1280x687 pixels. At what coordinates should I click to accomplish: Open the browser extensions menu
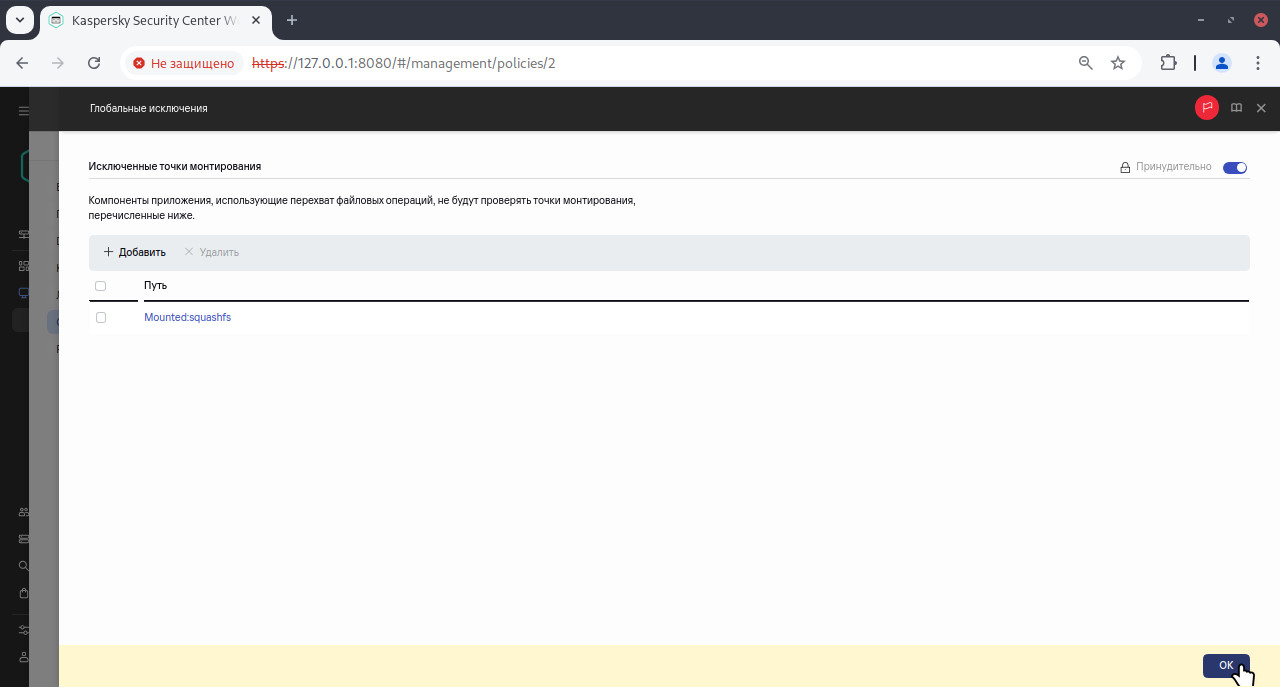[x=1168, y=63]
